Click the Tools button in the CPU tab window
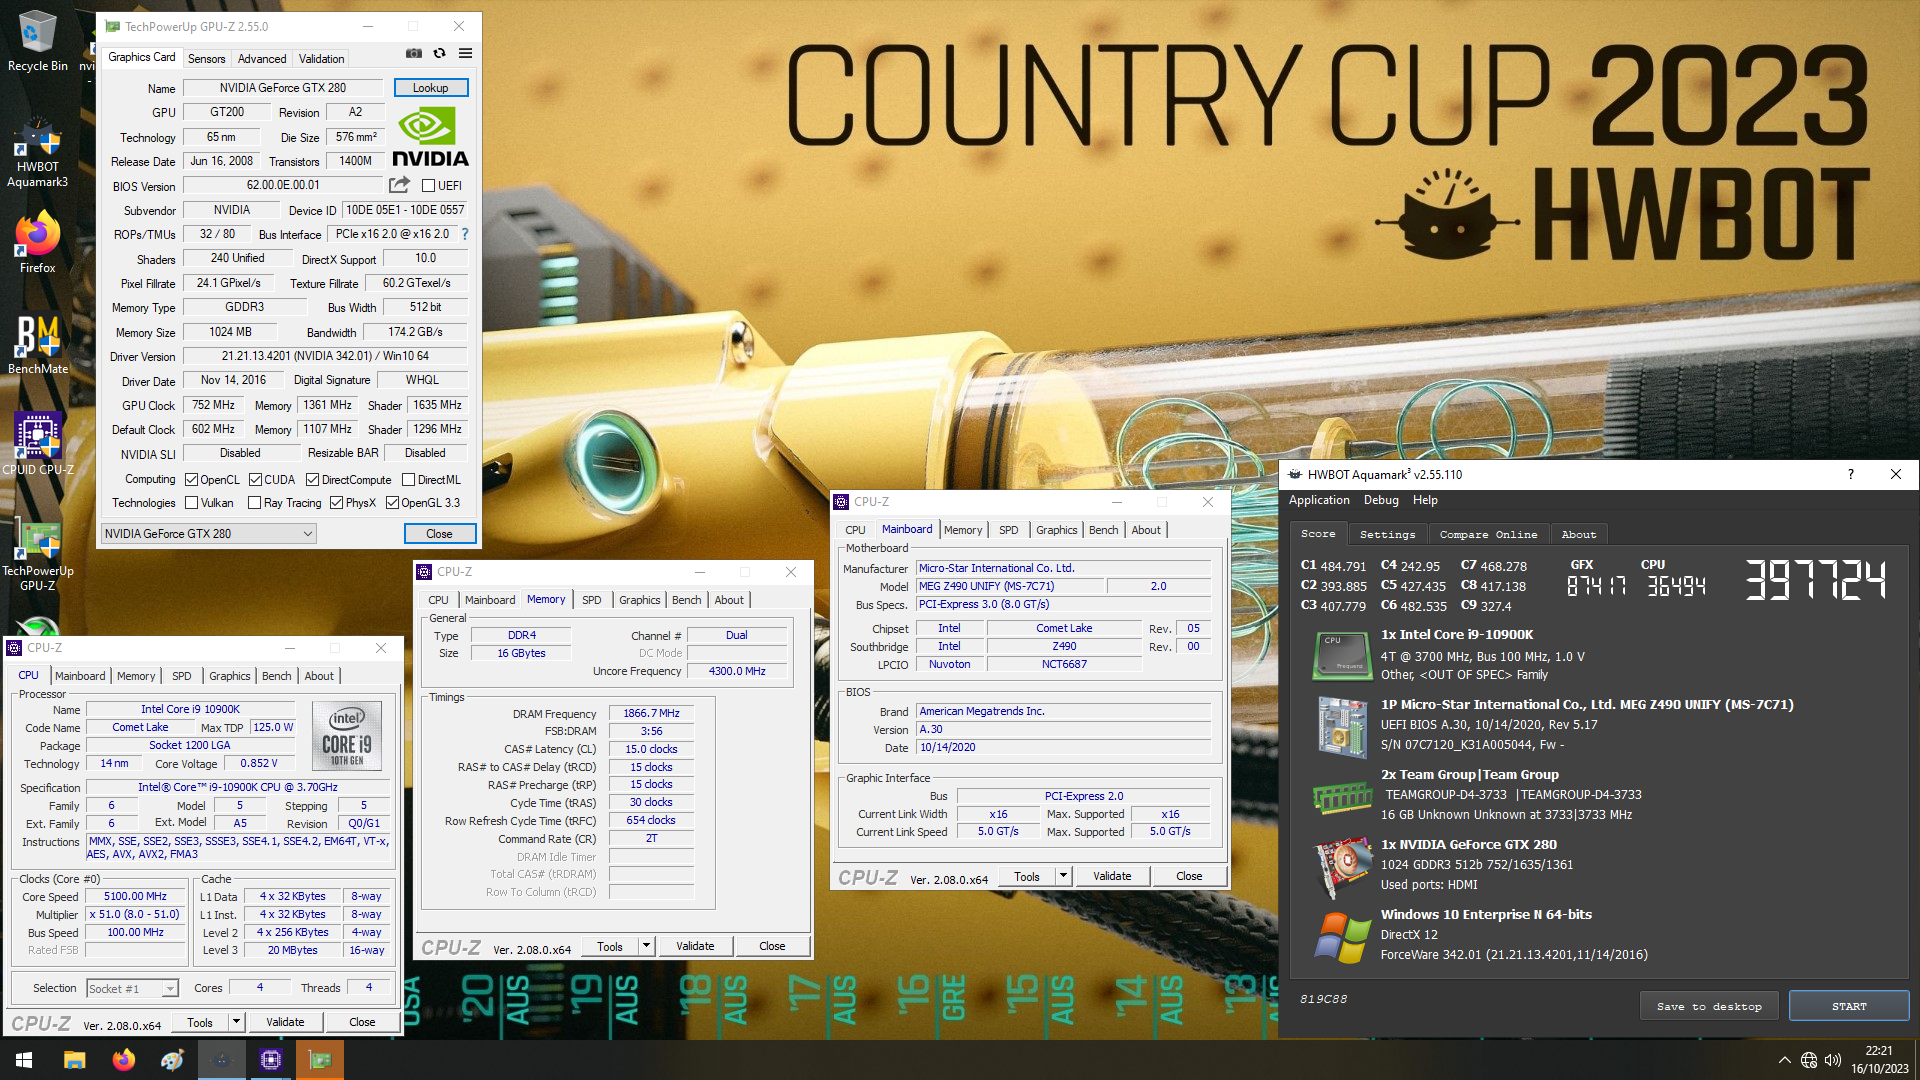 (200, 1022)
